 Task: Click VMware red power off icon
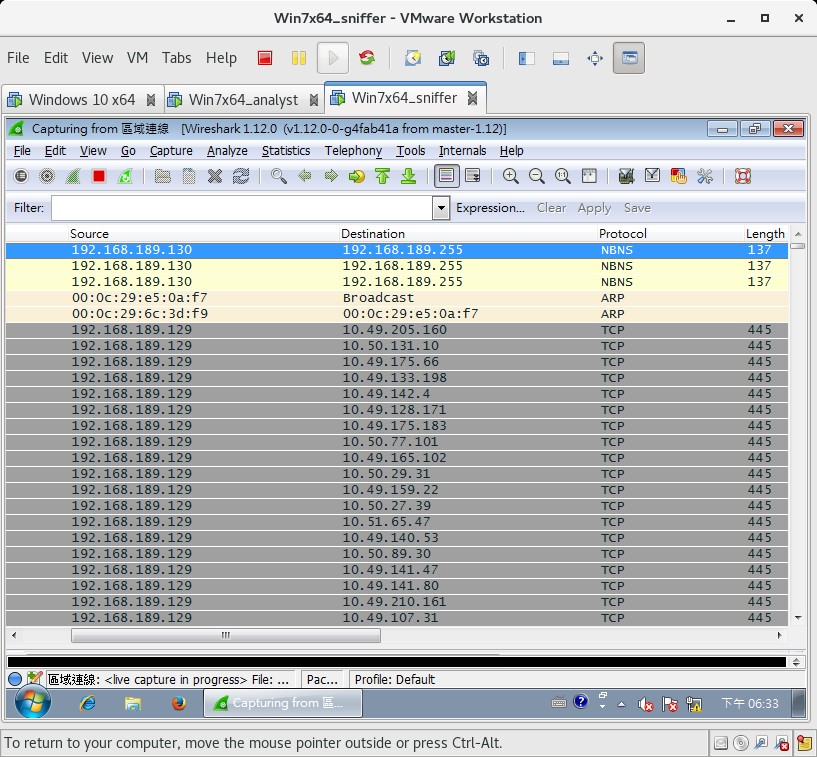(265, 58)
